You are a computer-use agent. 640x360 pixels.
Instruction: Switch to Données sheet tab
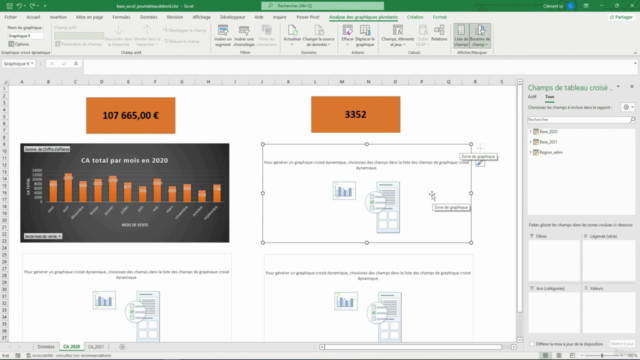pos(46,347)
